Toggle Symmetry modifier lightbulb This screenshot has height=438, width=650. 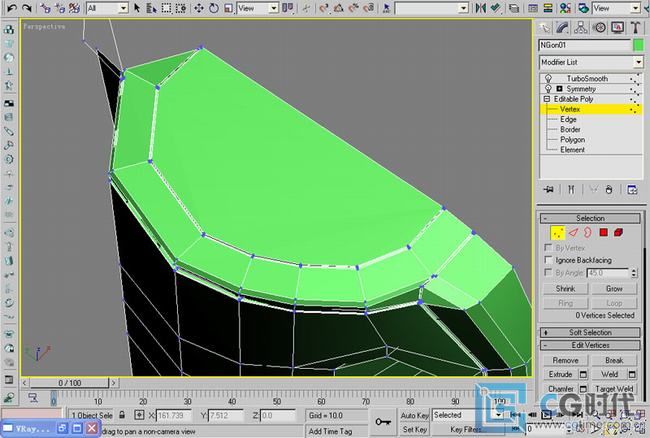(x=548, y=89)
